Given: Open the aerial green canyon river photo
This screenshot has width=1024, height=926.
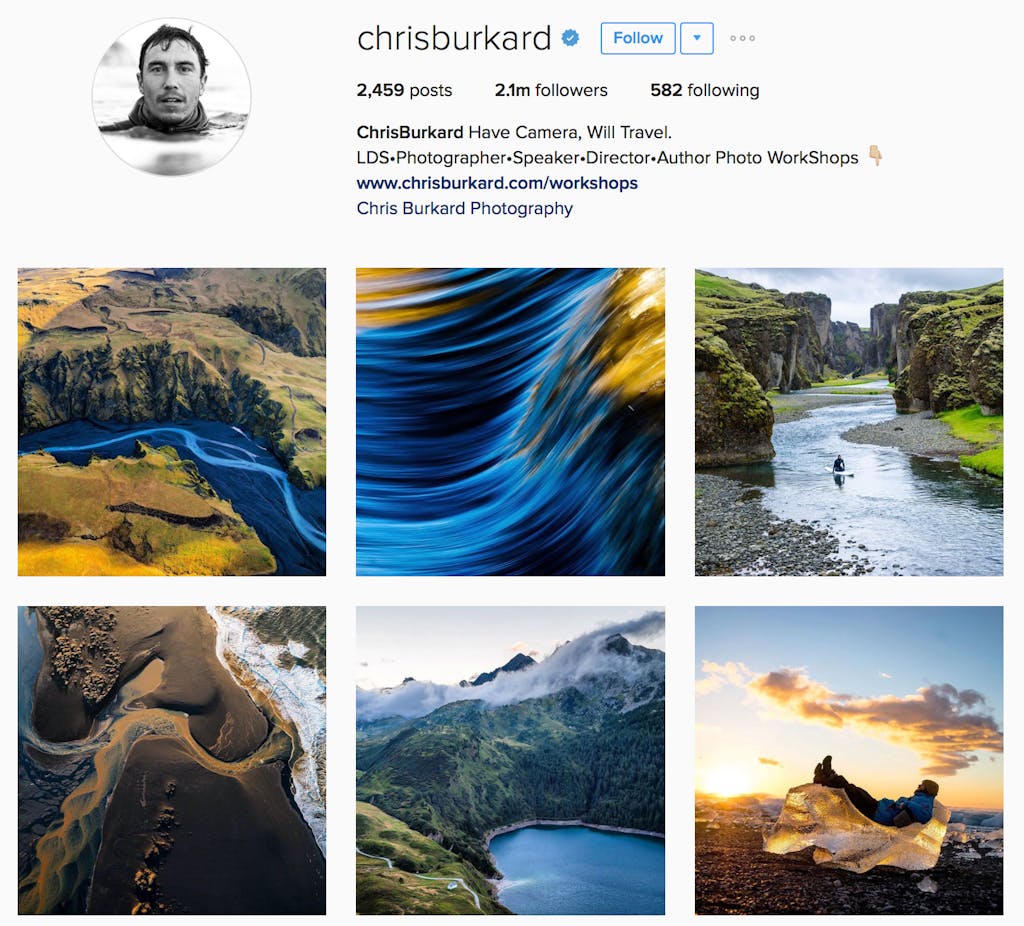Looking at the screenshot, I should pos(172,422).
